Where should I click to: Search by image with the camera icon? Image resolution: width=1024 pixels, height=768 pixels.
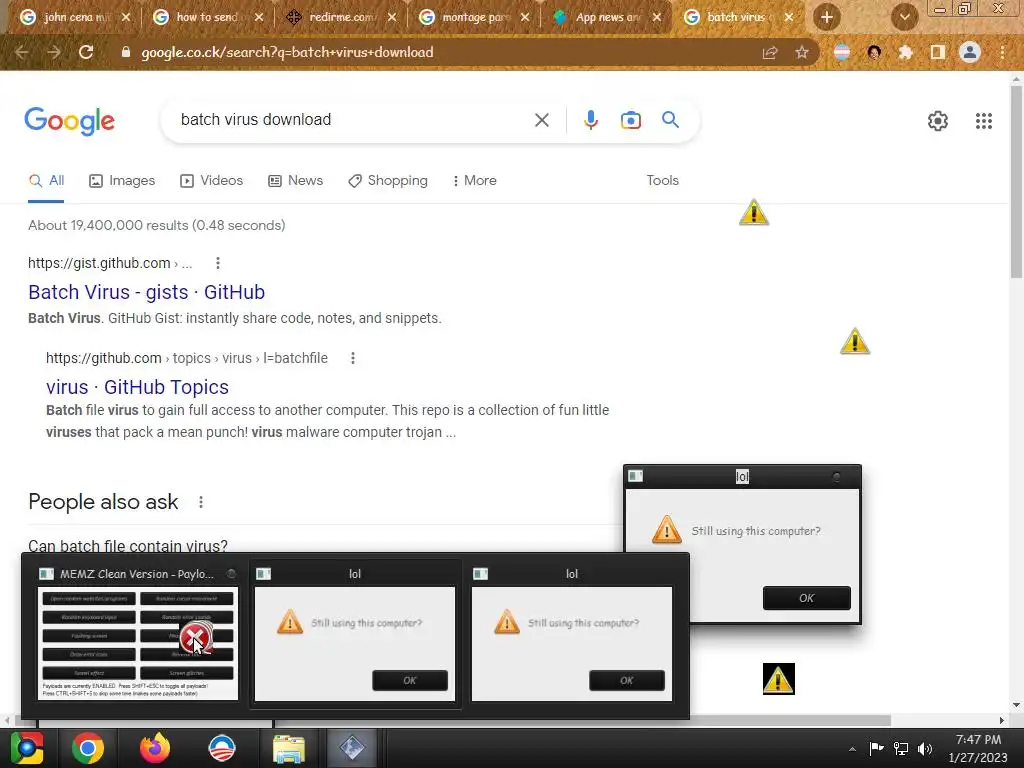click(x=631, y=120)
